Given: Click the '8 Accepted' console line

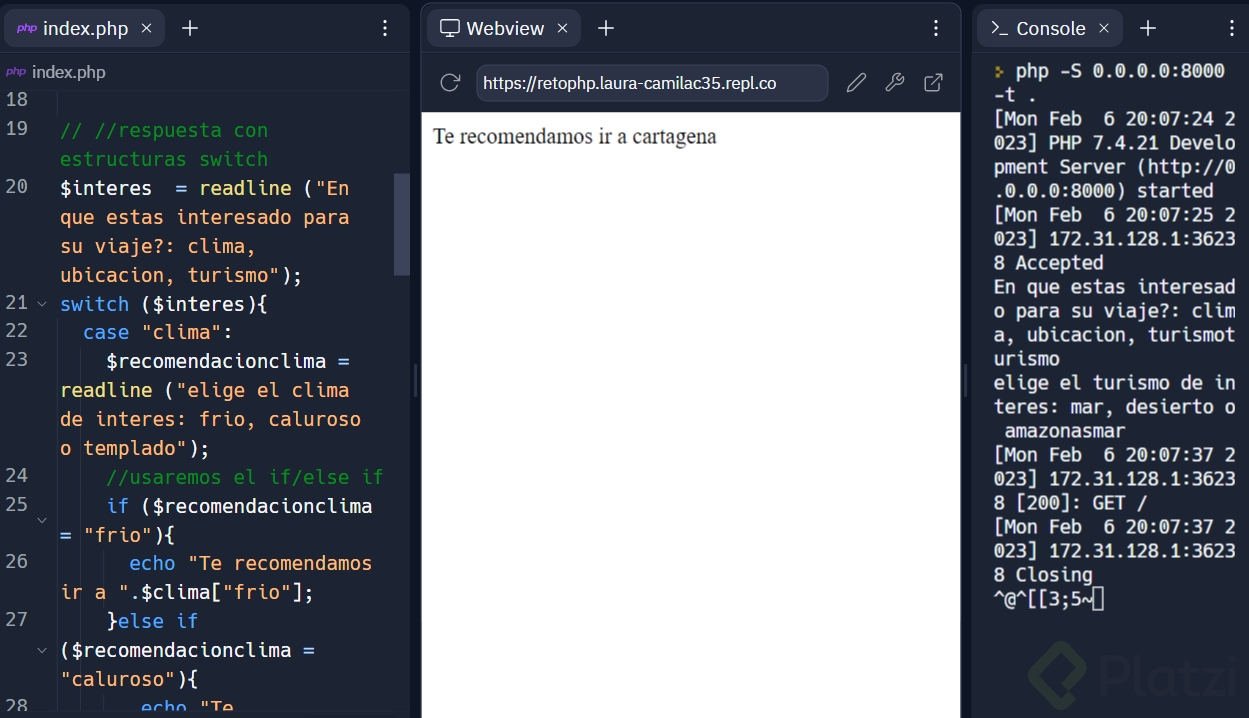Looking at the screenshot, I should coord(1049,263).
